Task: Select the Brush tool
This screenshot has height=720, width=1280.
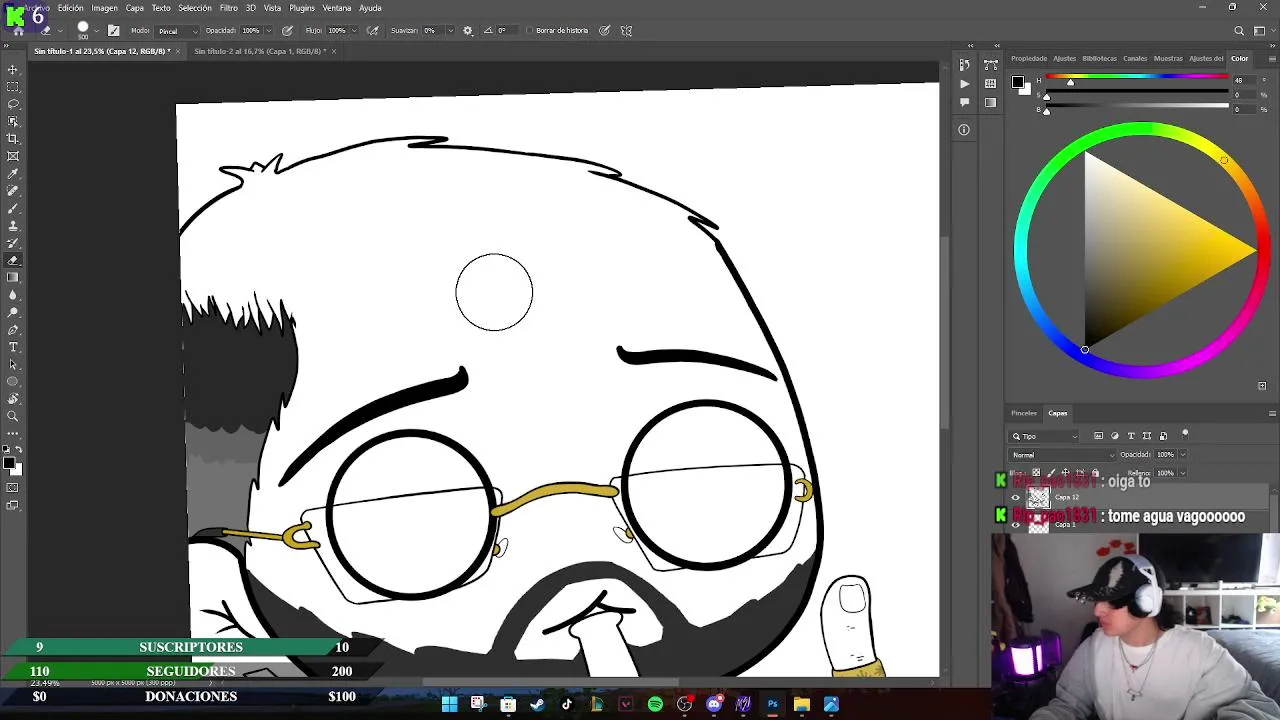Action: 13,209
